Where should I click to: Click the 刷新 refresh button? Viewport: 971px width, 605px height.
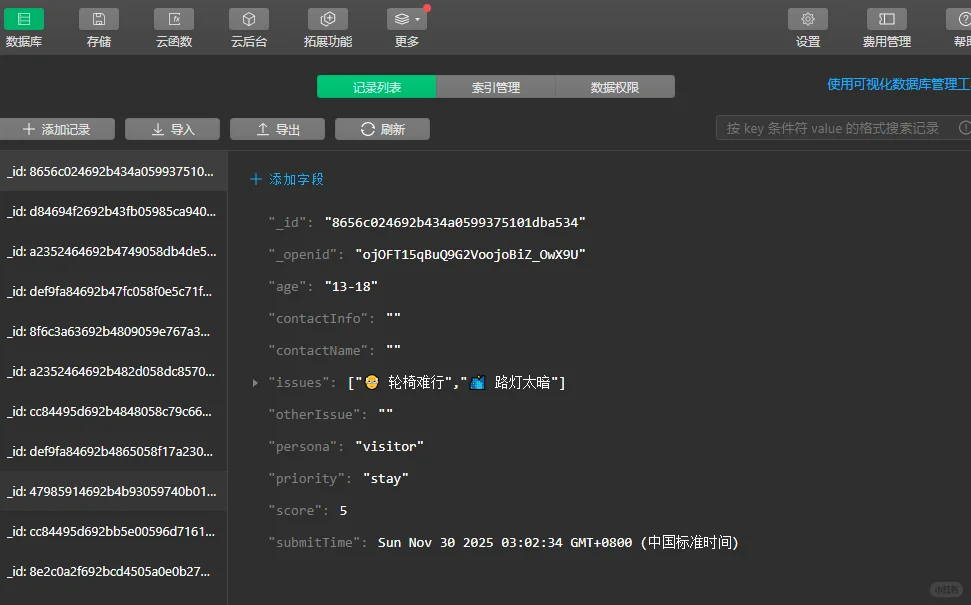coord(382,129)
